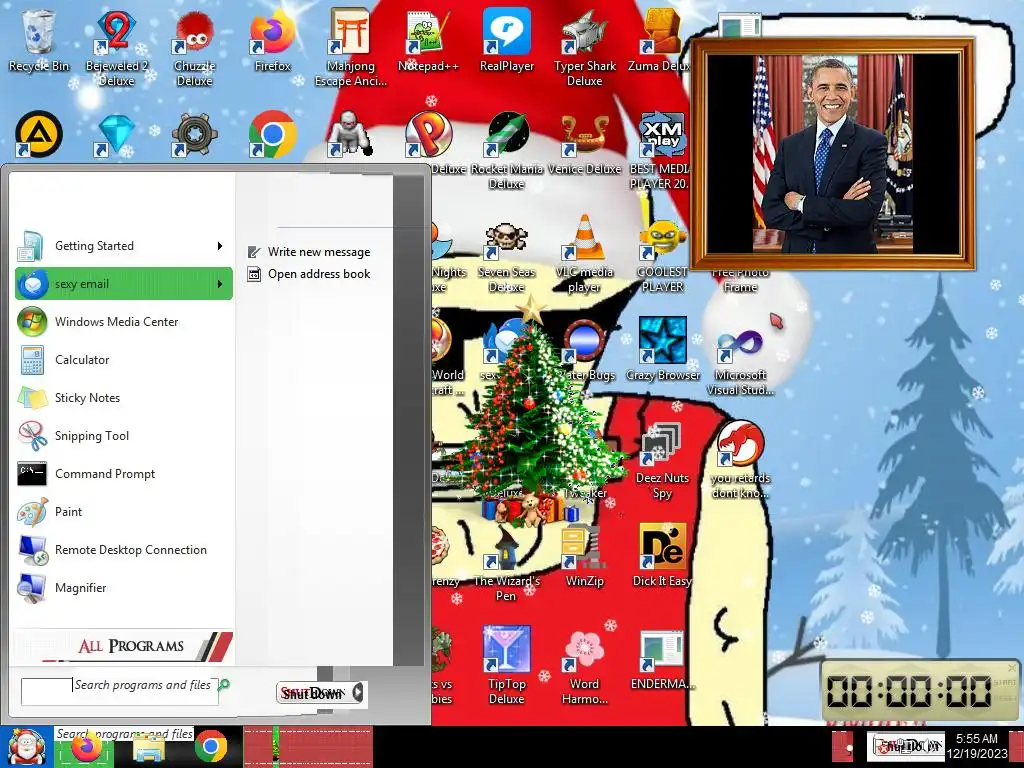Open the XMPlay BEST MEDIA PLAYER icon
The image size is (1024, 768).
pyautogui.click(x=660, y=150)
